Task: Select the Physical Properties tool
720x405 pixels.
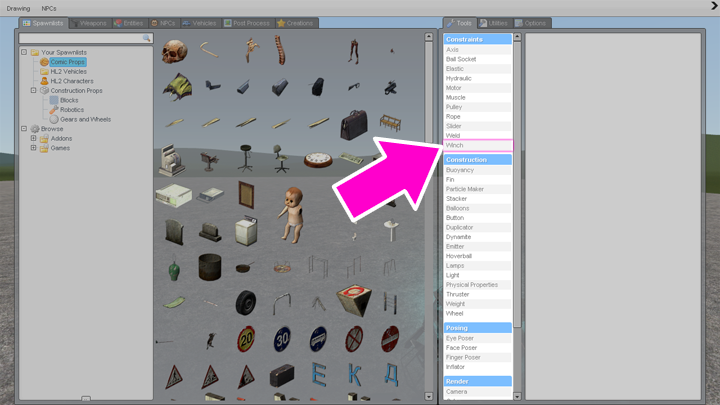Action: tap(478, 285)
